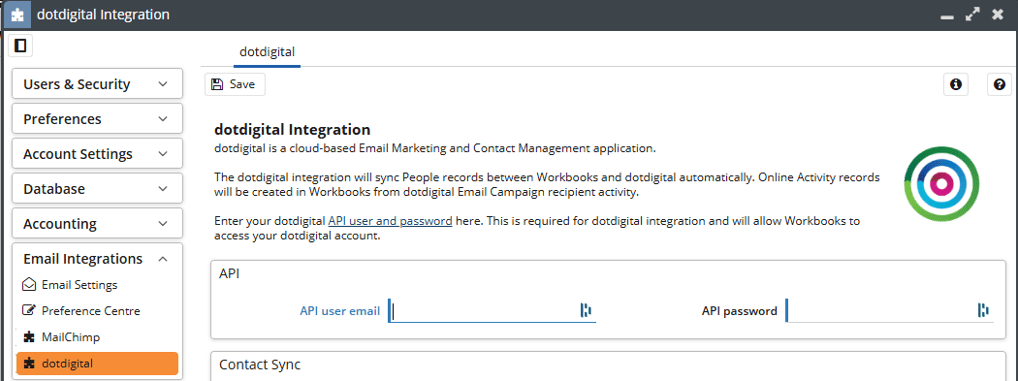
Task: Click the dotdigital circular logo
Action: tap(941, 184)
